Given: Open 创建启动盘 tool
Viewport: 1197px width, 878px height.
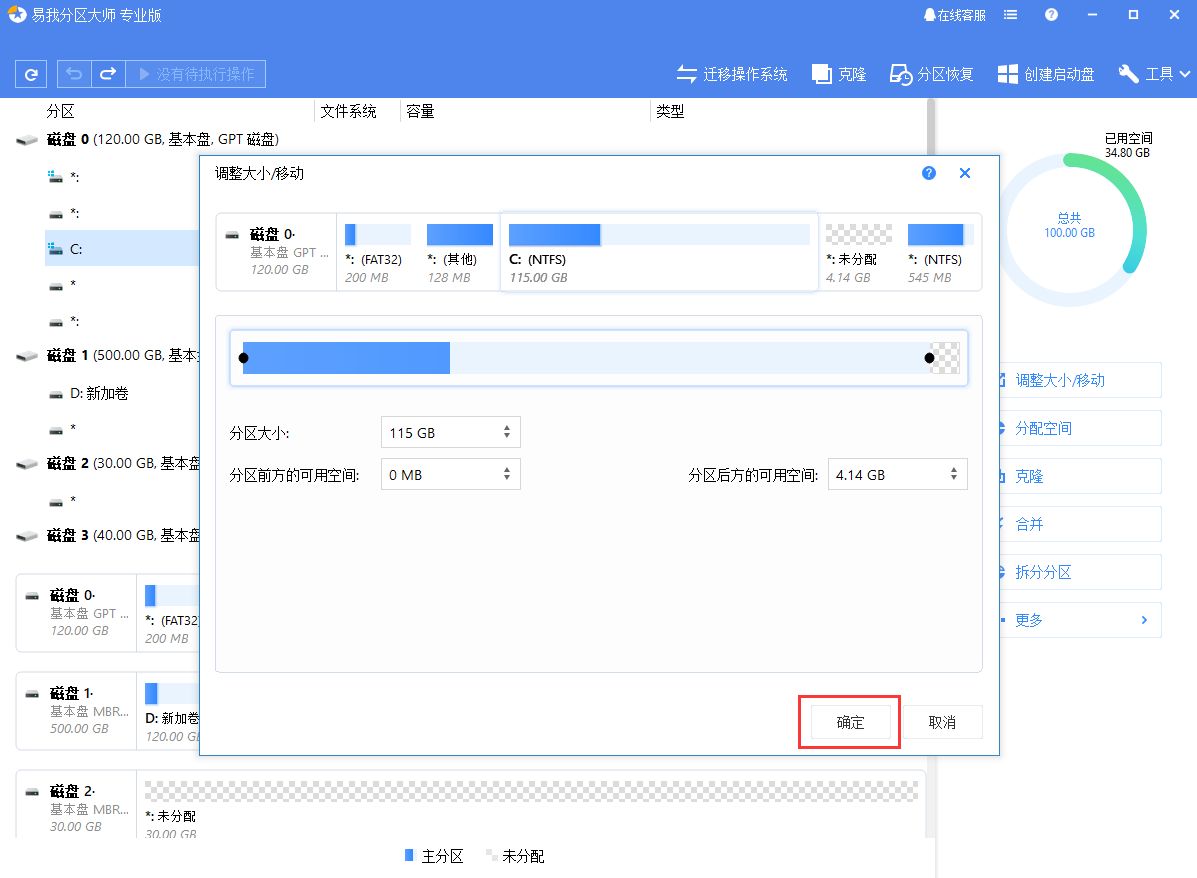Looking at the screenshot, I should coord(1046,74).
